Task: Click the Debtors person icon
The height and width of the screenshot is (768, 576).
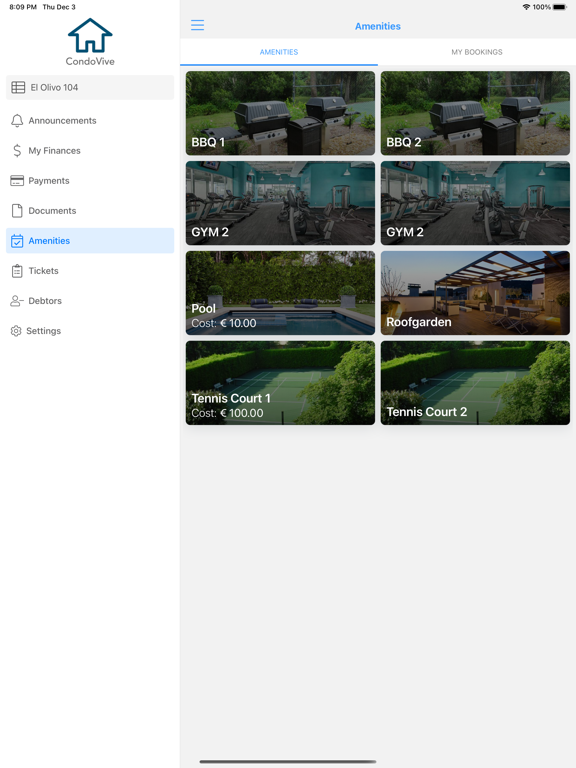Action: [x=17, y=301]
